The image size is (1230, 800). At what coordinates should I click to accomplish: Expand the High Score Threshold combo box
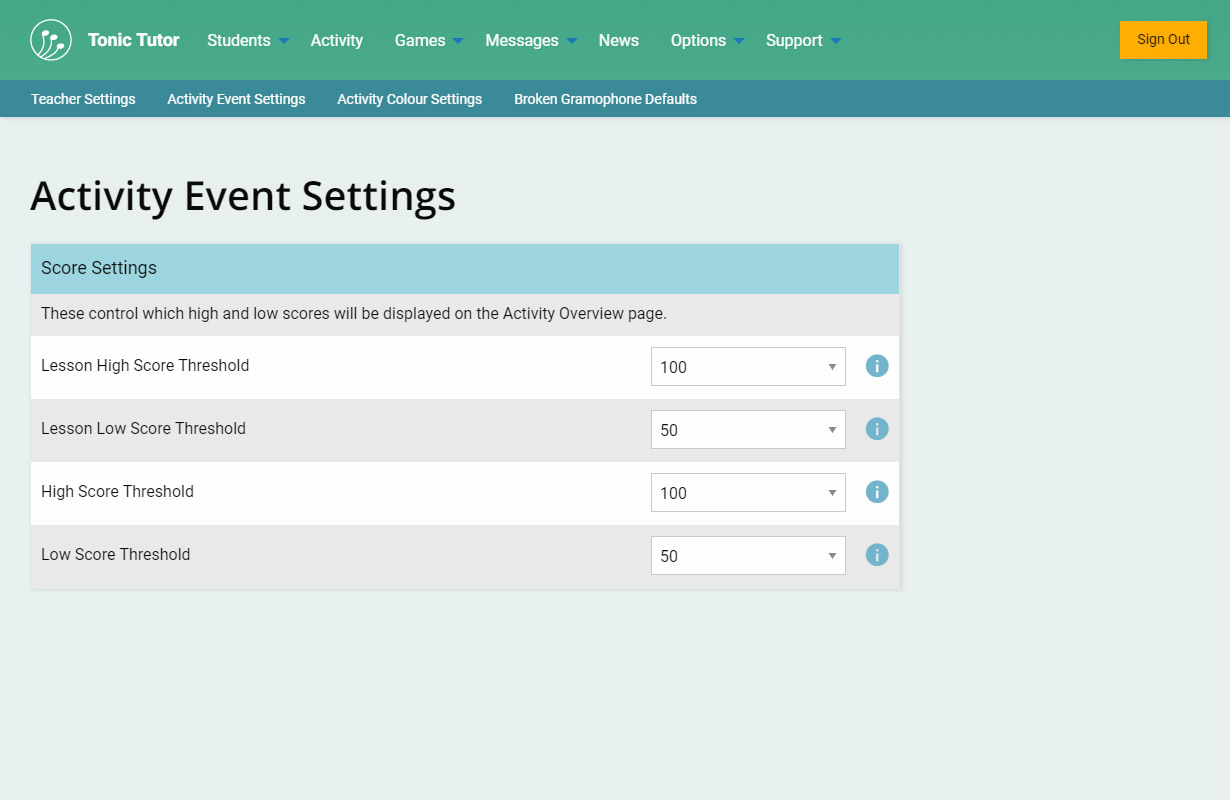(x=748, y=493)
